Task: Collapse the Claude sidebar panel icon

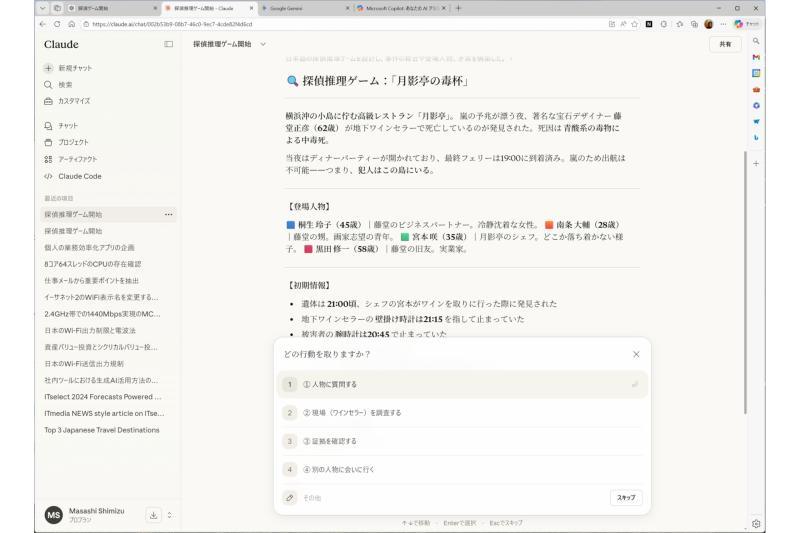Action: point(168,44)
